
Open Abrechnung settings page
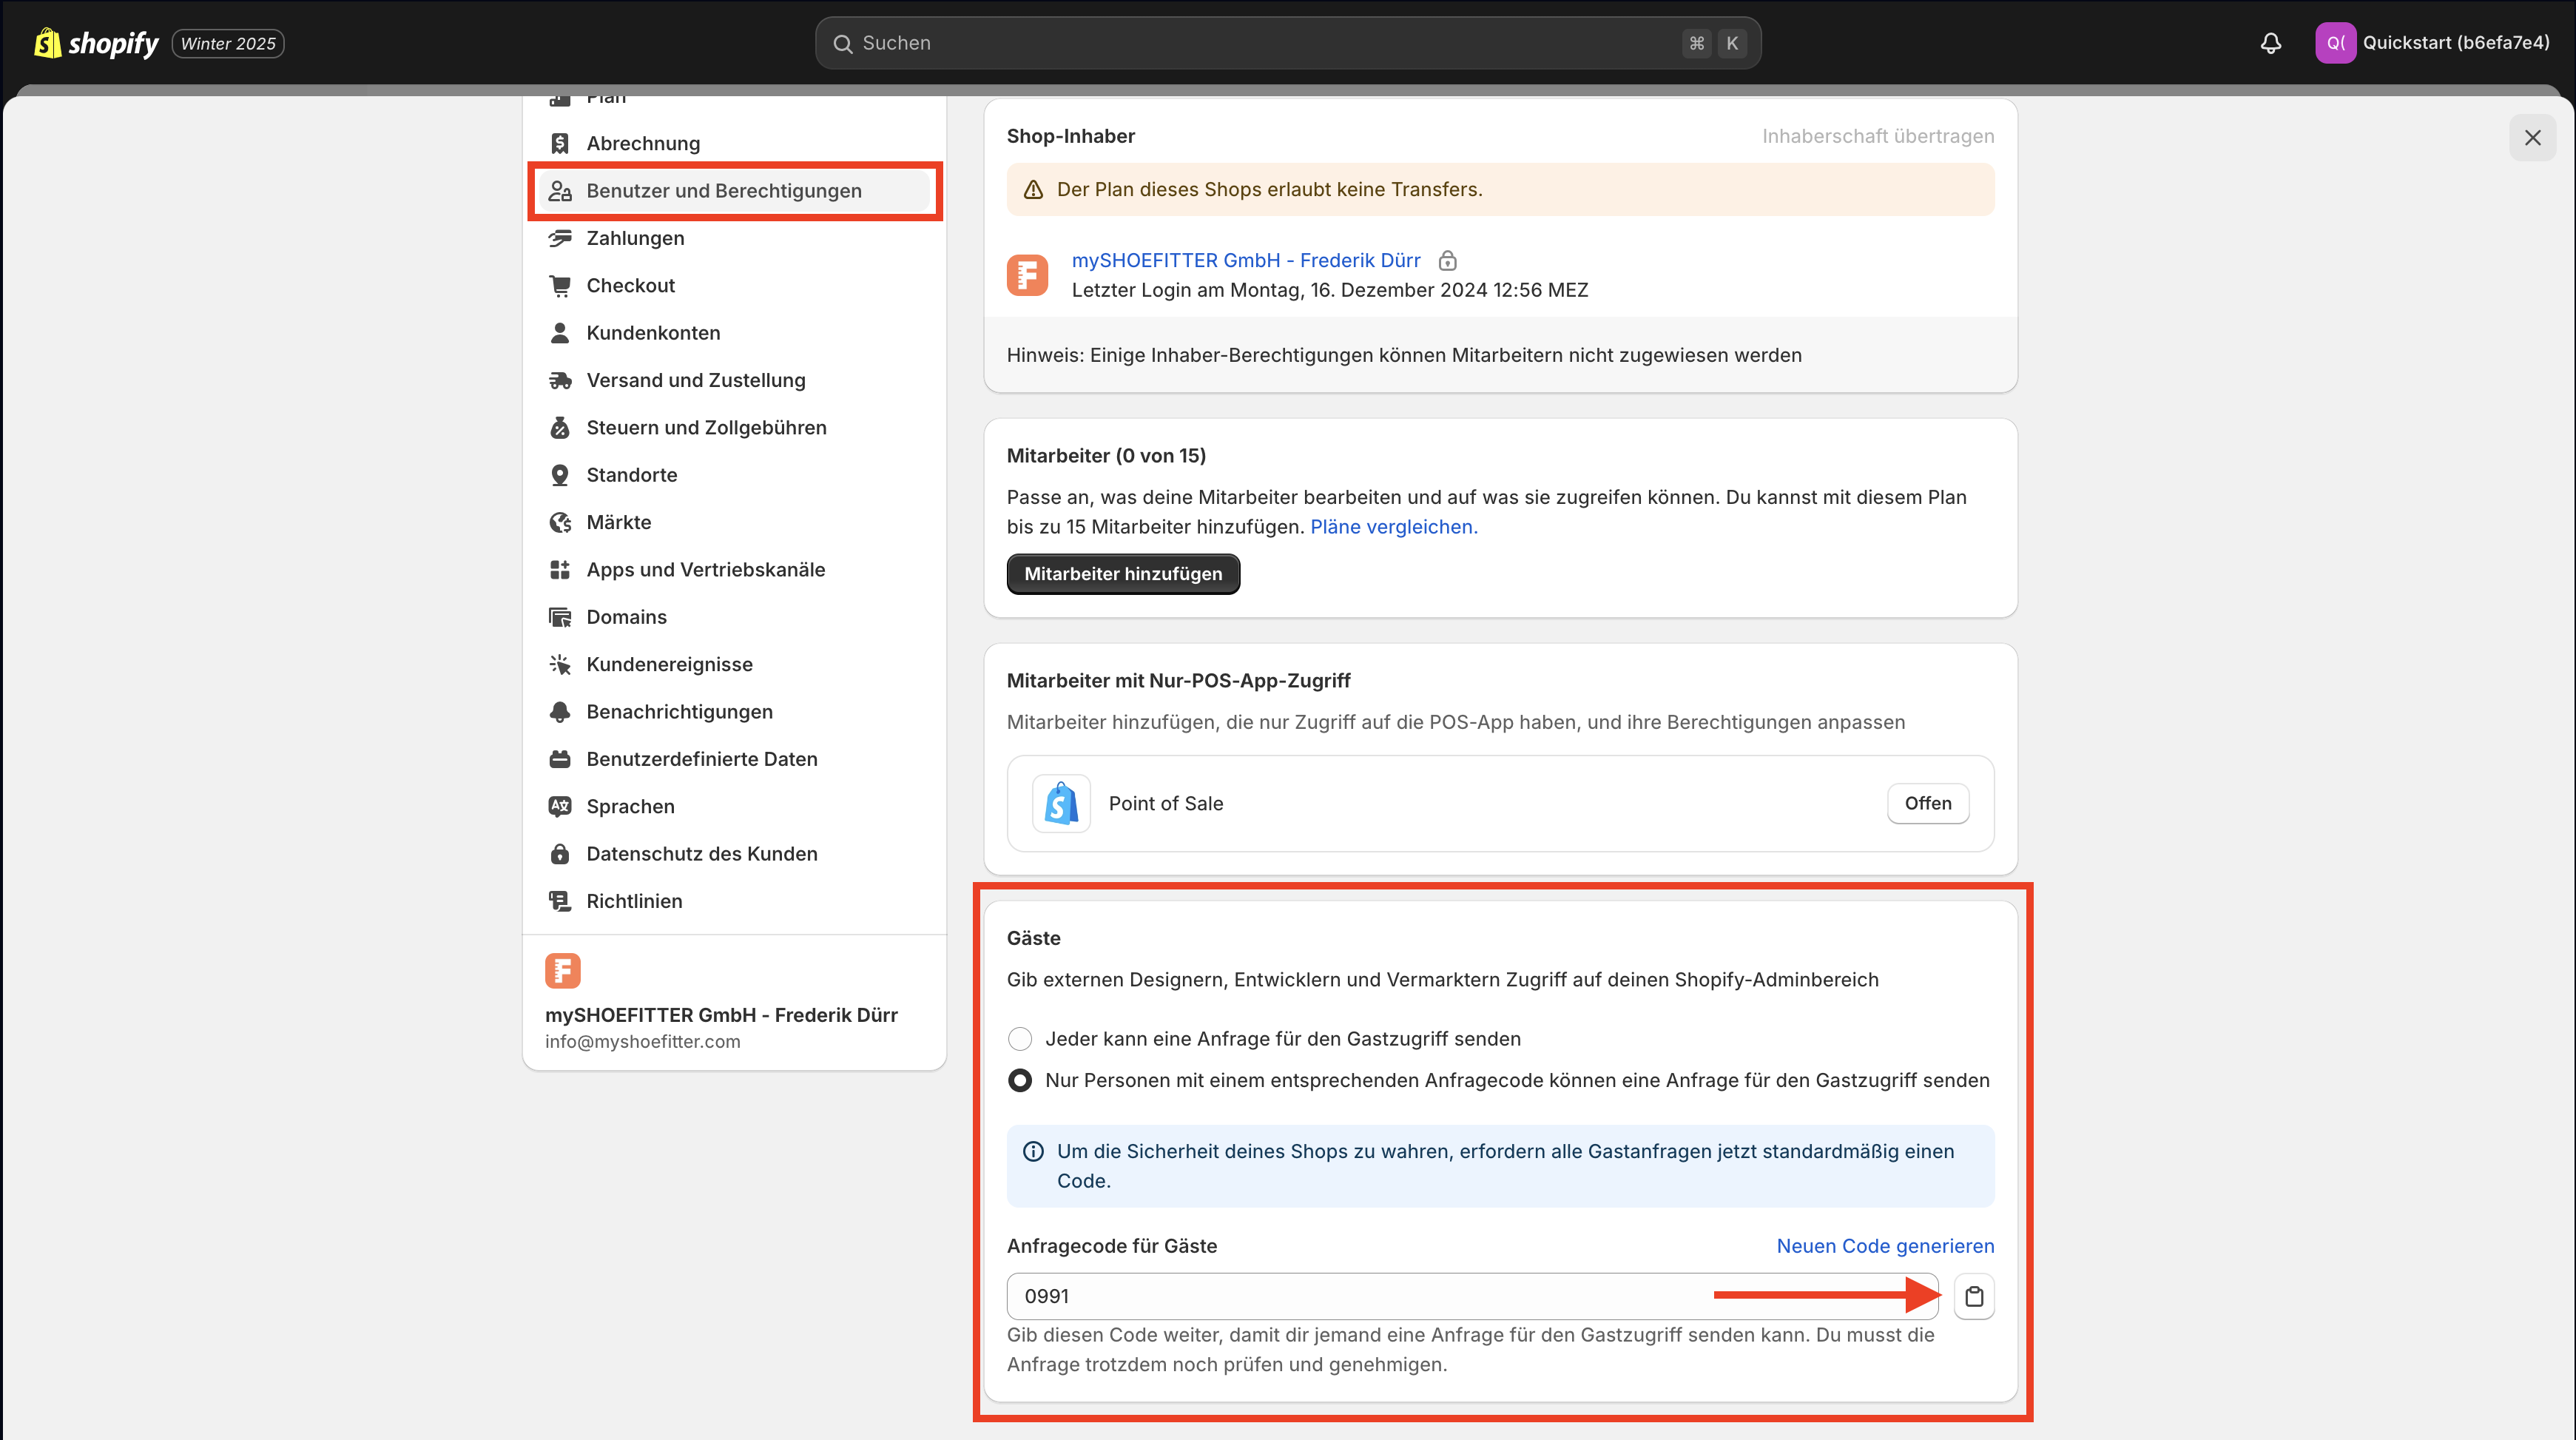(735, 143)
